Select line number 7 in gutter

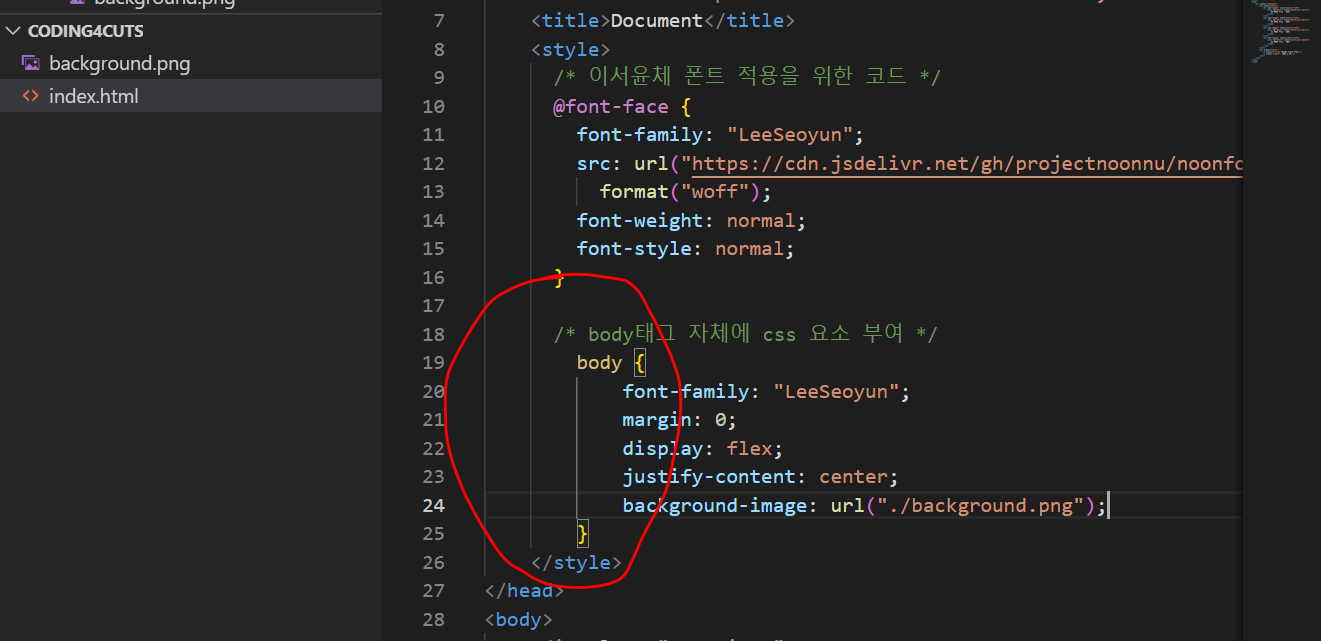440,20
